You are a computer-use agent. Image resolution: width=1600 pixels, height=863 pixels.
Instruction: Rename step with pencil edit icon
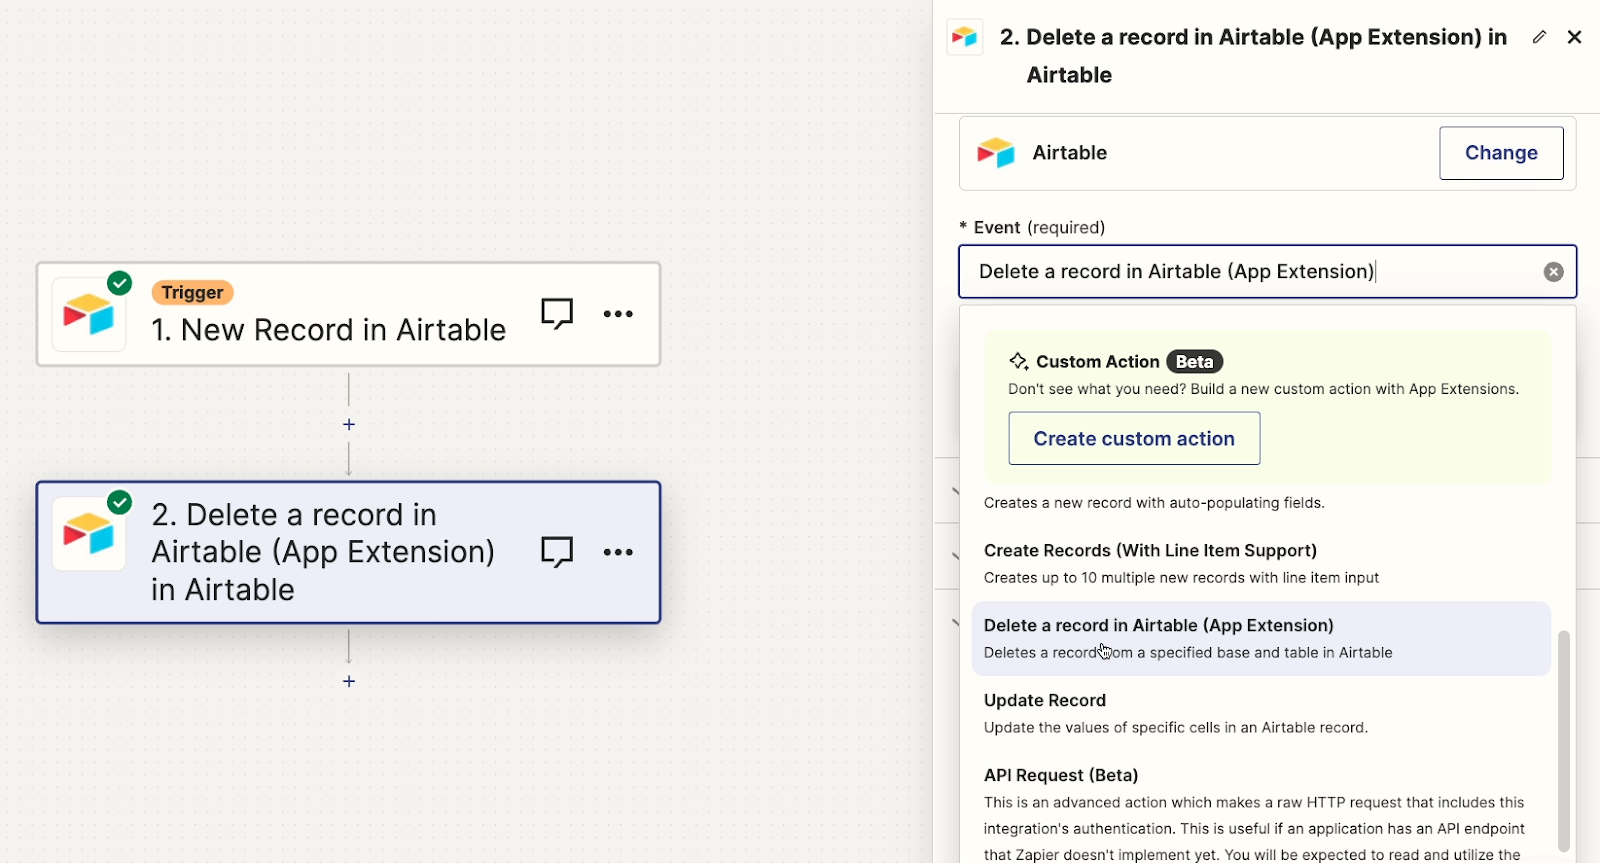pos(1539,37)
